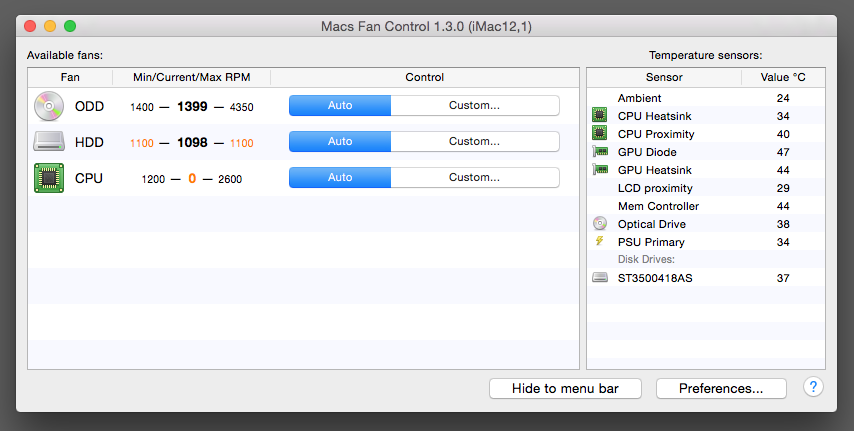
Task: Click the CPU fan name label
Action: 89,178
